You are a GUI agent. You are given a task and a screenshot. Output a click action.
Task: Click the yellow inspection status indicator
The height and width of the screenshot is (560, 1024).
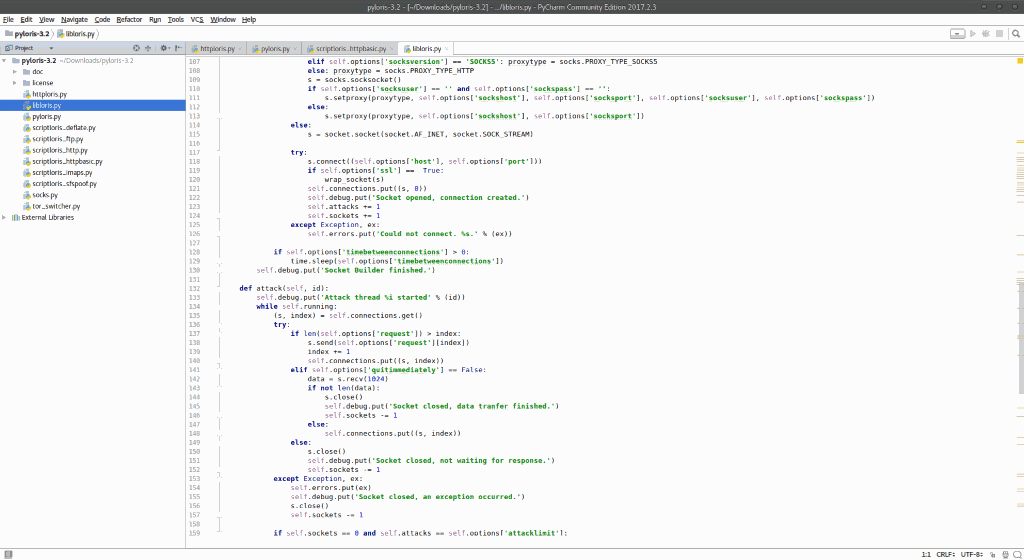[x=1019, y=61]
